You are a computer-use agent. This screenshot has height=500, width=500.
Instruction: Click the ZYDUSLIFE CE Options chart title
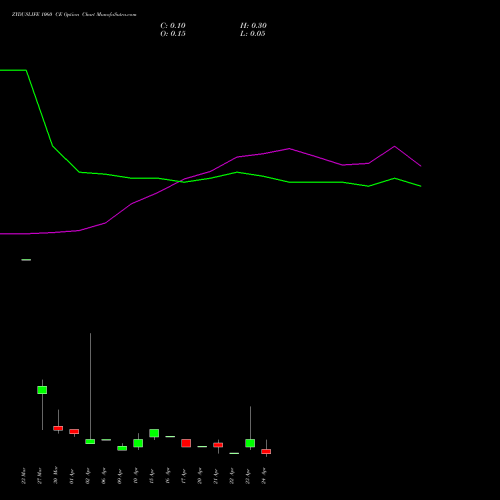click(x=74, y=14)
